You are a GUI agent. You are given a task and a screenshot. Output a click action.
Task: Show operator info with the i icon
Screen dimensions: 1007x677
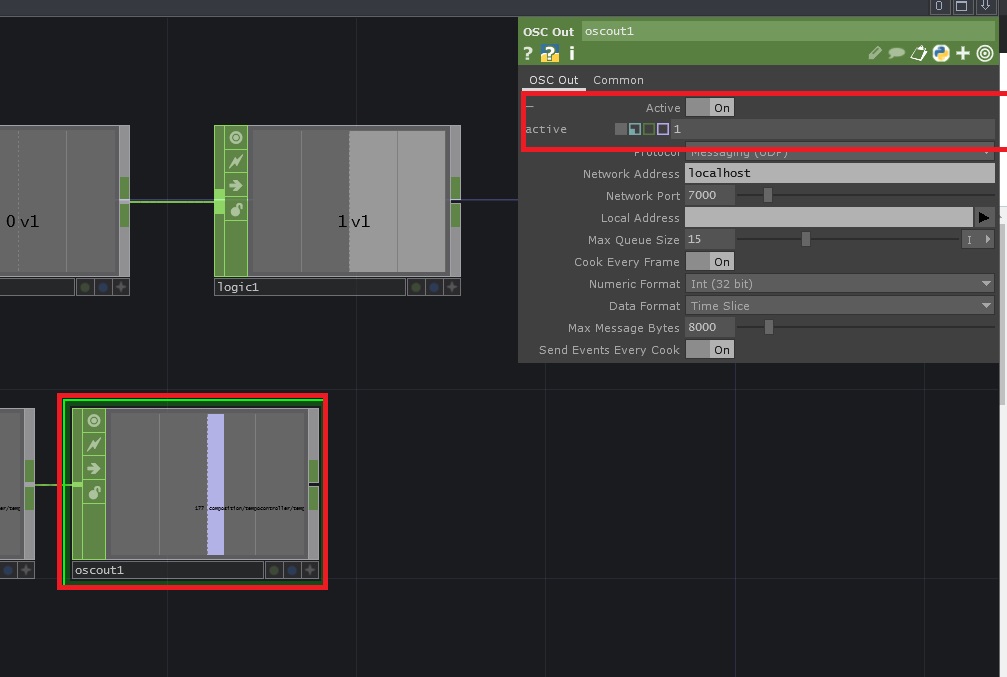(572, 53)
